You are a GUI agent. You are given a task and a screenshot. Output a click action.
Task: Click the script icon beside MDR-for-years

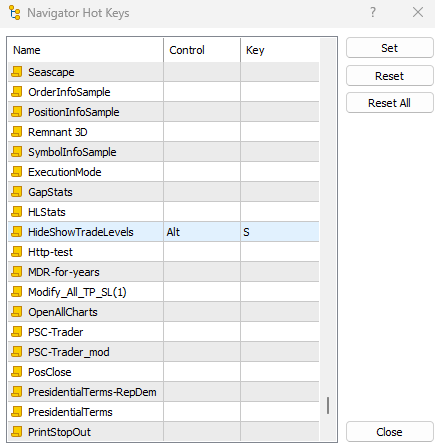(17, 272)
